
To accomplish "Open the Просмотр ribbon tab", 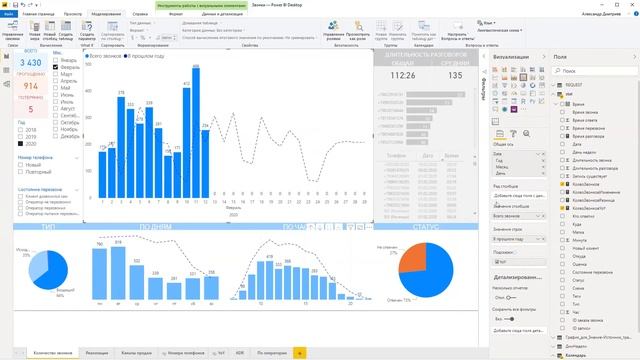I will pyautogui.click(x=73, y=14).
